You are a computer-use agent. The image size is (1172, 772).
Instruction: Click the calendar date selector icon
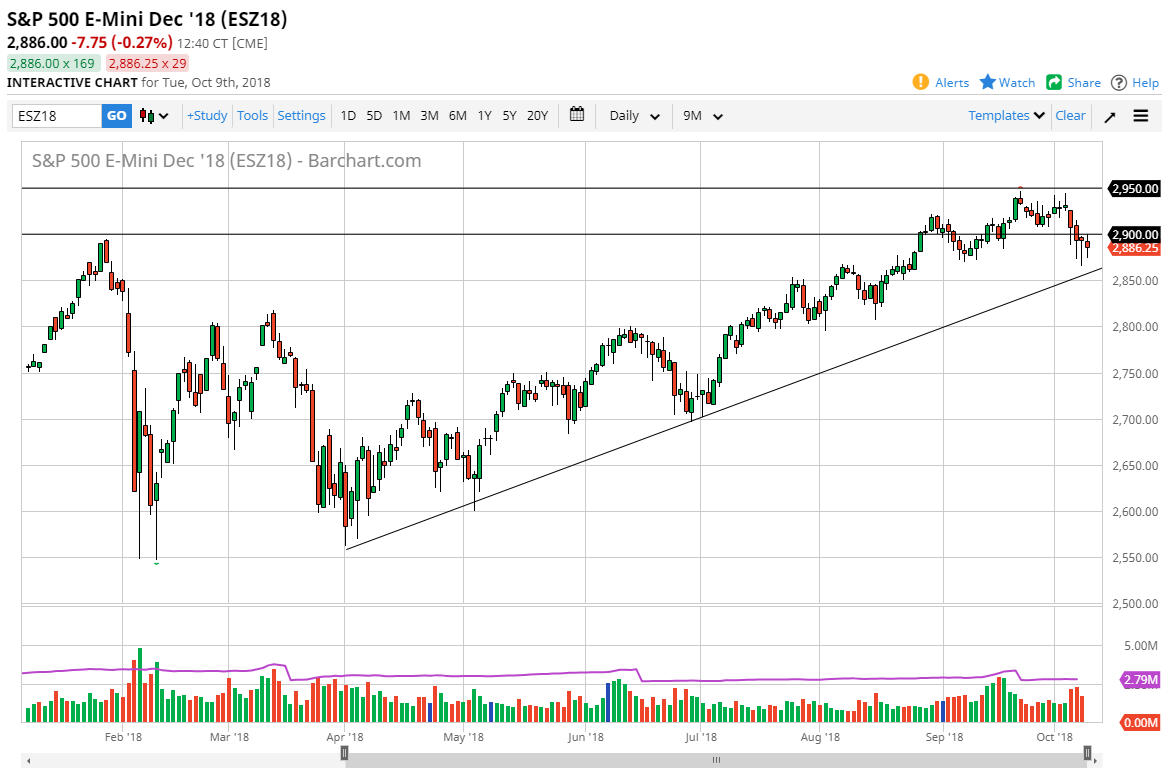577,115
